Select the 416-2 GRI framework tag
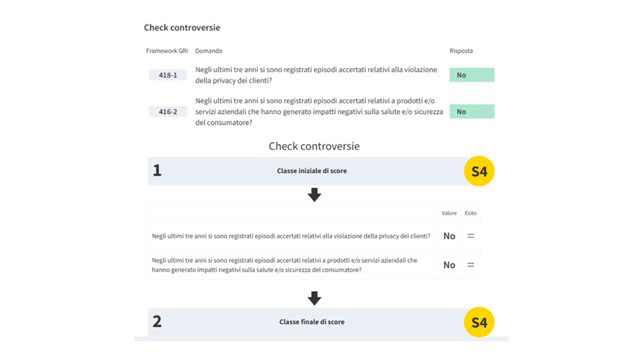643x361 pixels. coord(168,112)
